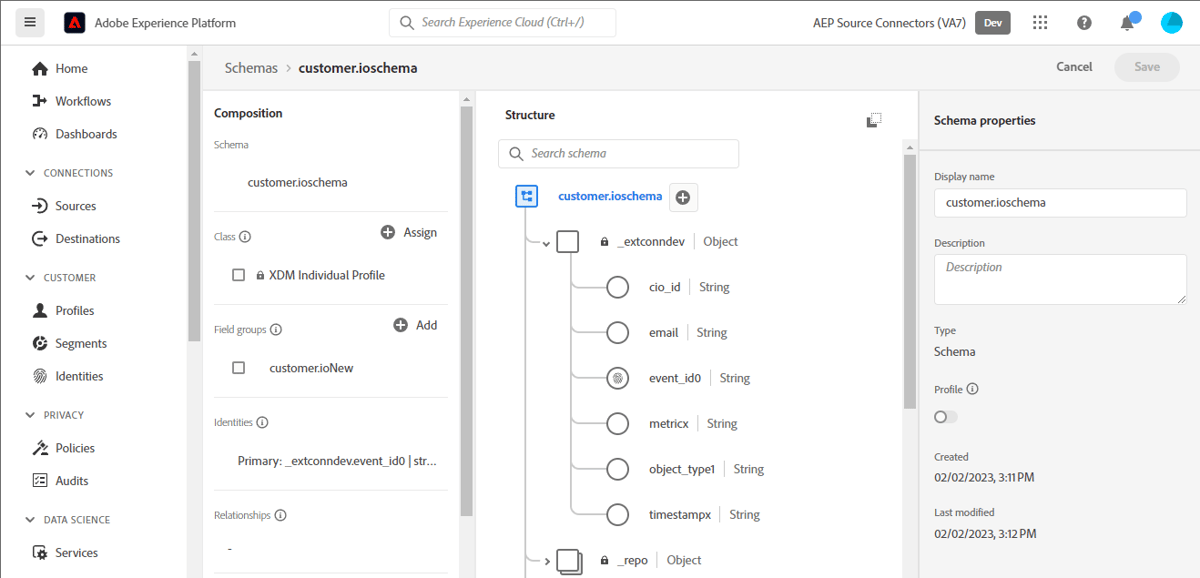Assign a class with the Assign button

pyautogui.click(x=409, y=232)
